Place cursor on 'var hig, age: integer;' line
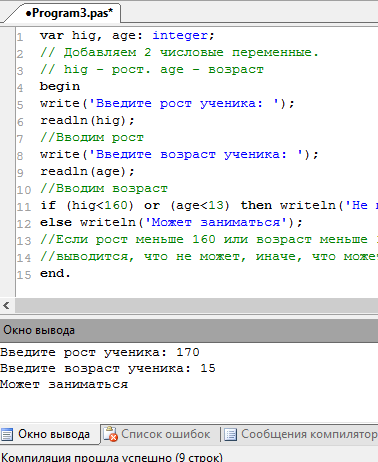 click(127, 35)
